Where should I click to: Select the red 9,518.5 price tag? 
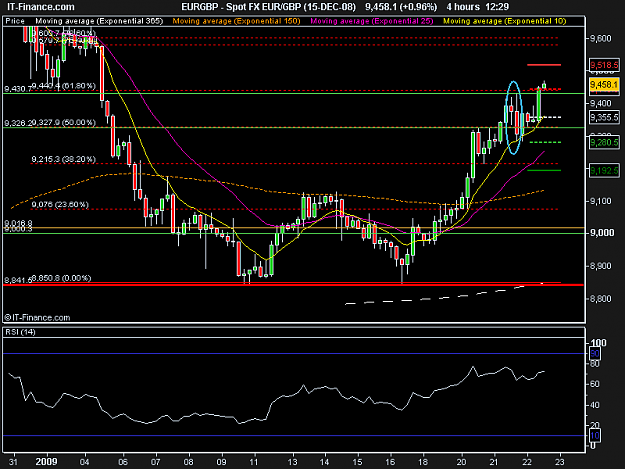[x=604, y=65]
